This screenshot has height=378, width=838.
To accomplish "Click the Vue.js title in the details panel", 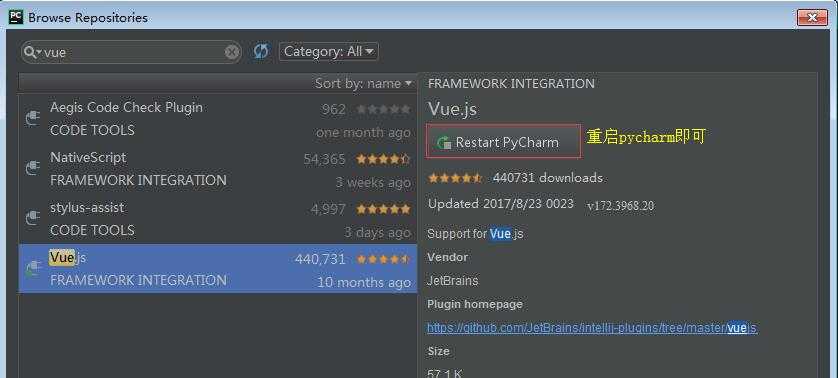I will click(x=452, y=110).
